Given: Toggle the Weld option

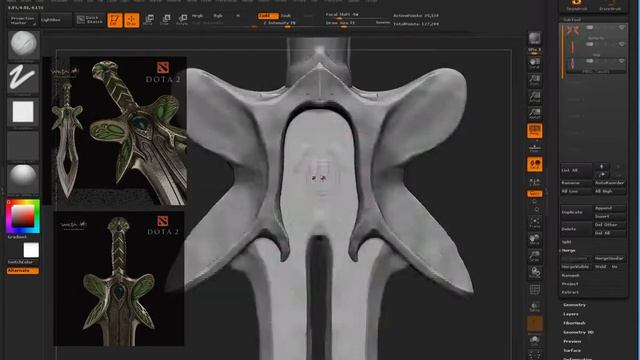Looking at the screenshot, I should point(600,267).
